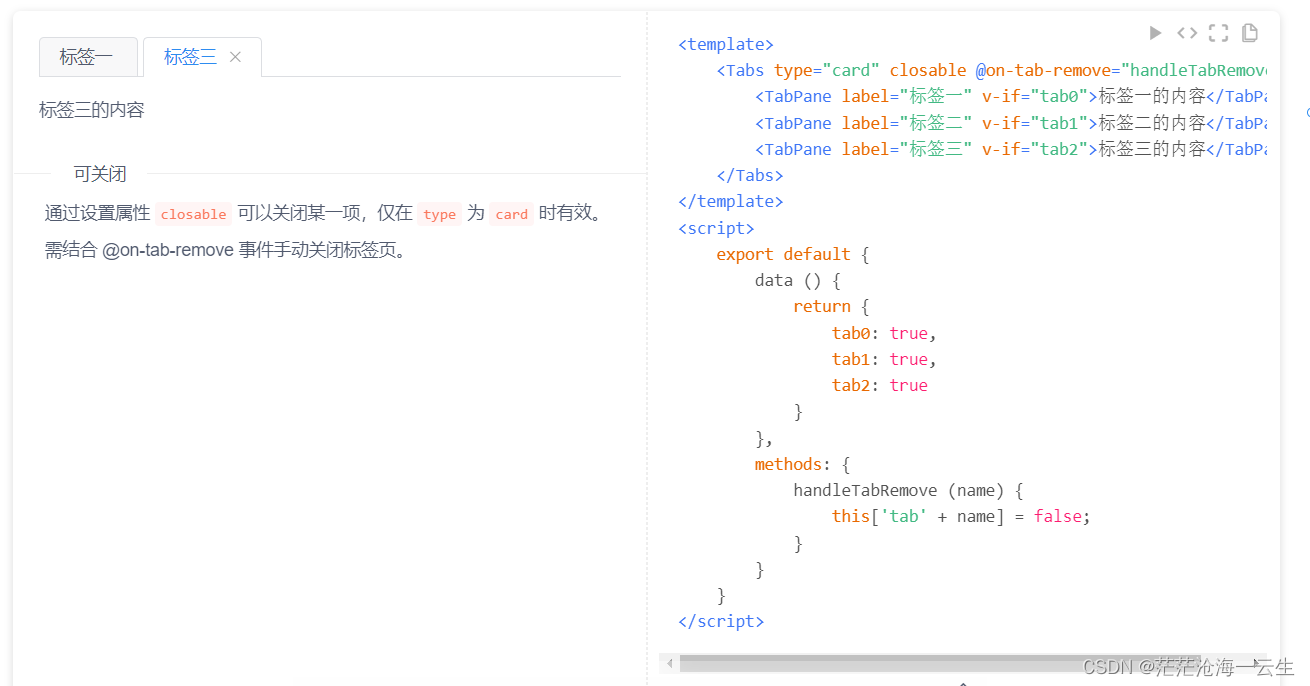This screenshot has height=686, width=1310.
Task: Run the demo code with play icon
Action: [1155, 33]
